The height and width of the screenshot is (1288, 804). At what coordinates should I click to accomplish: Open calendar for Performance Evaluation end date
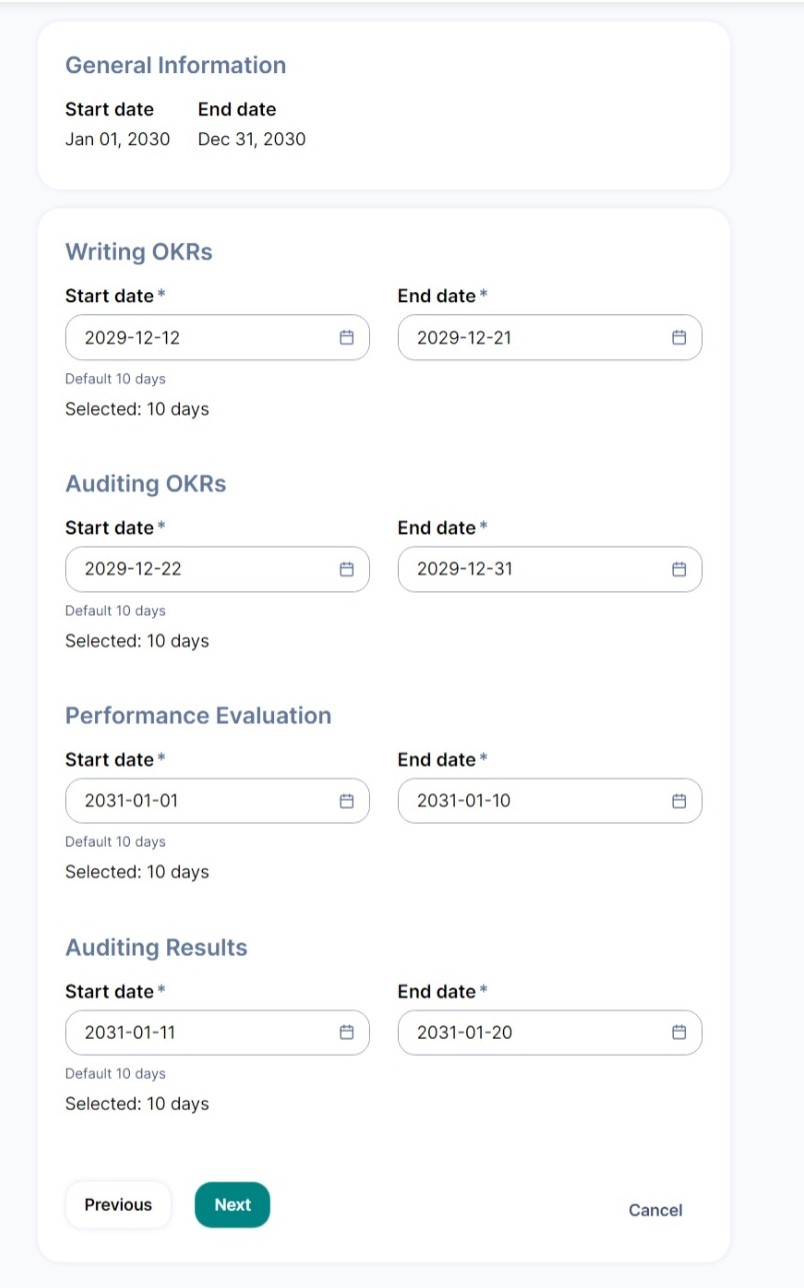(679, 801)
